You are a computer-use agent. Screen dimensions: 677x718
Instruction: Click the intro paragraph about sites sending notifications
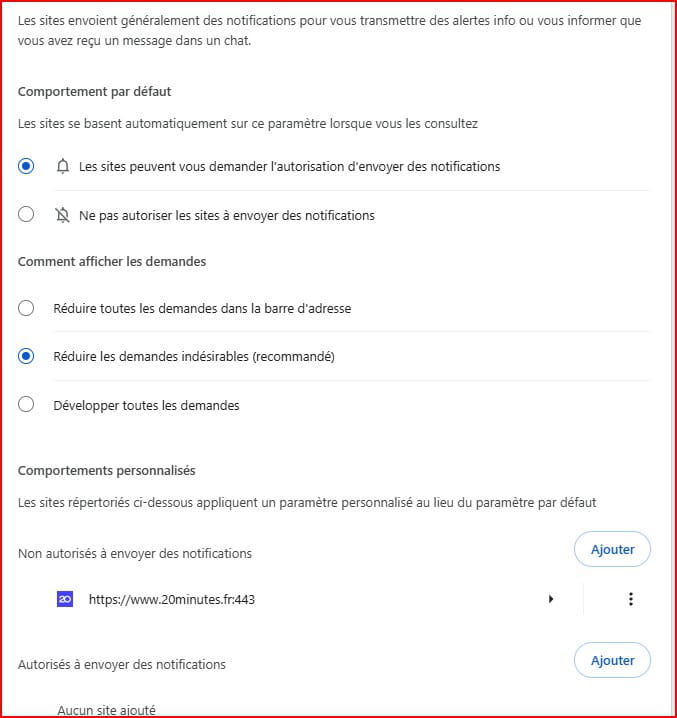click(330, 30)
